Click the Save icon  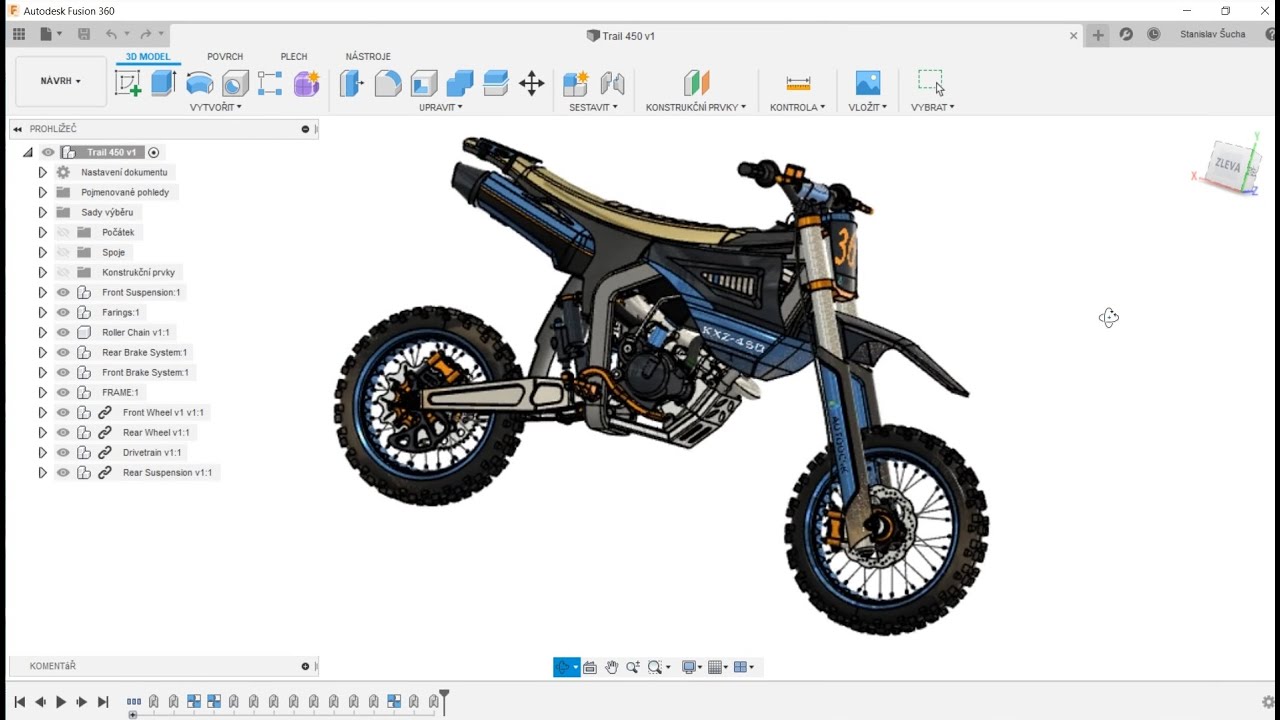click(x=84, y=35)
